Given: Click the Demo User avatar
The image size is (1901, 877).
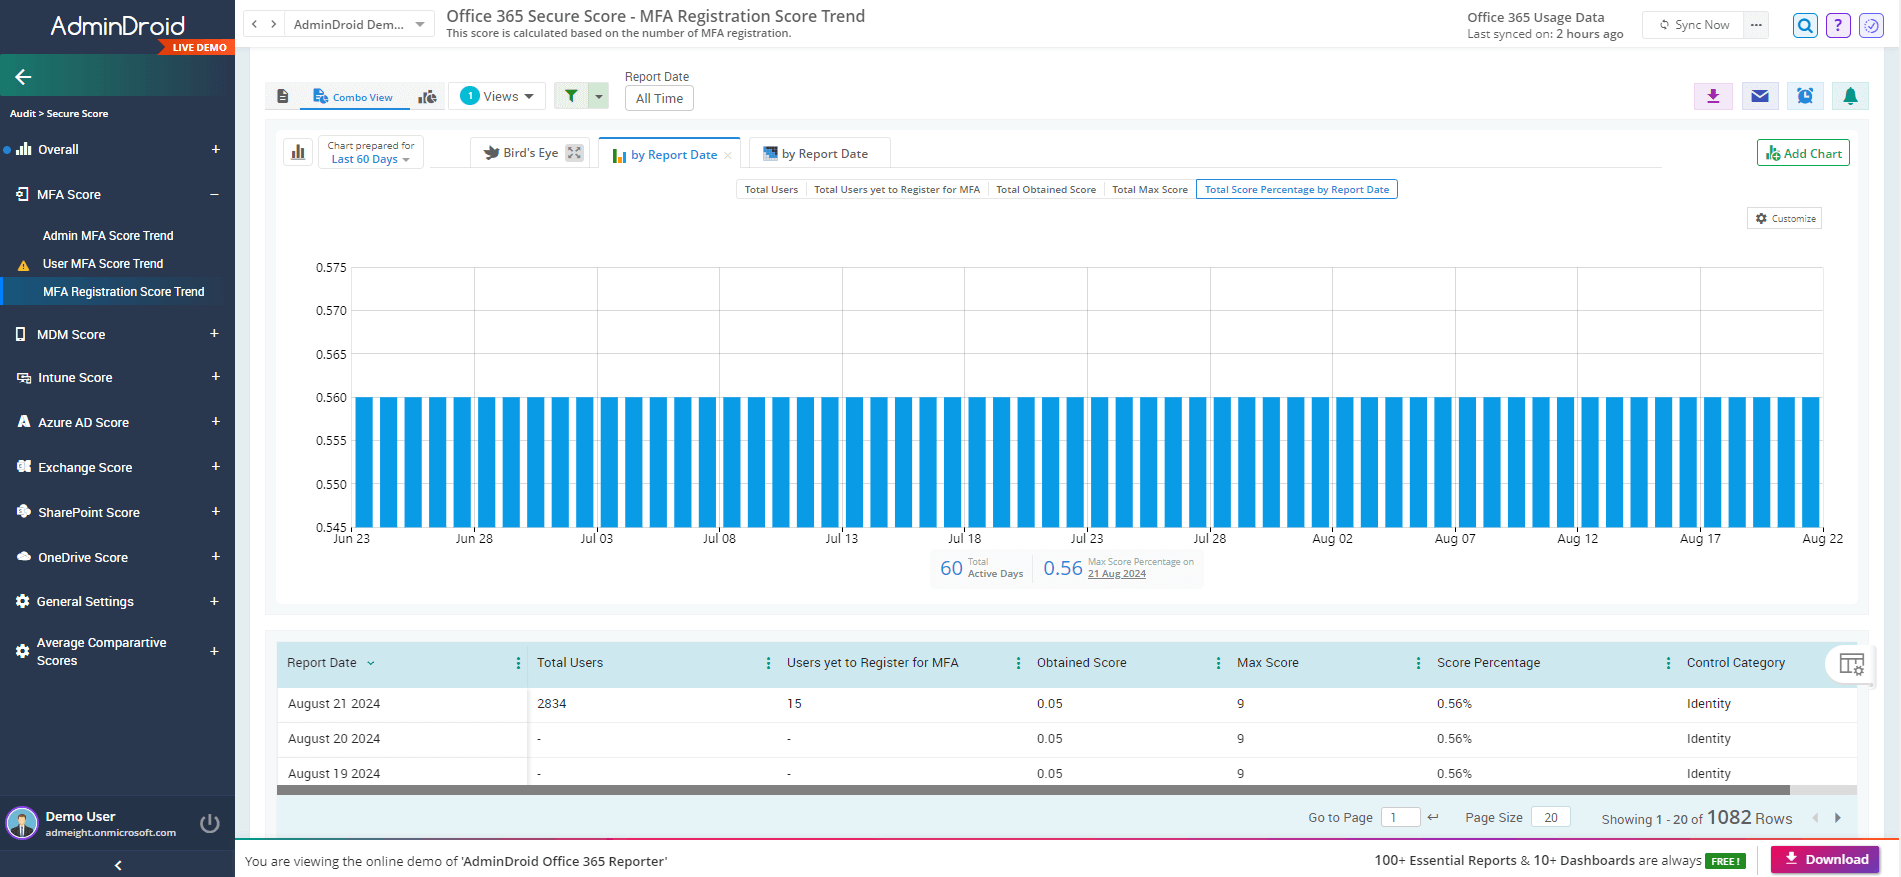Looking at the screenshot, I should click(22, 823).
